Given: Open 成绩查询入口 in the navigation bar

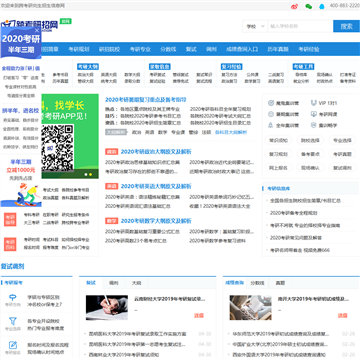Looking at the screenshot, I should pos(242,49).
